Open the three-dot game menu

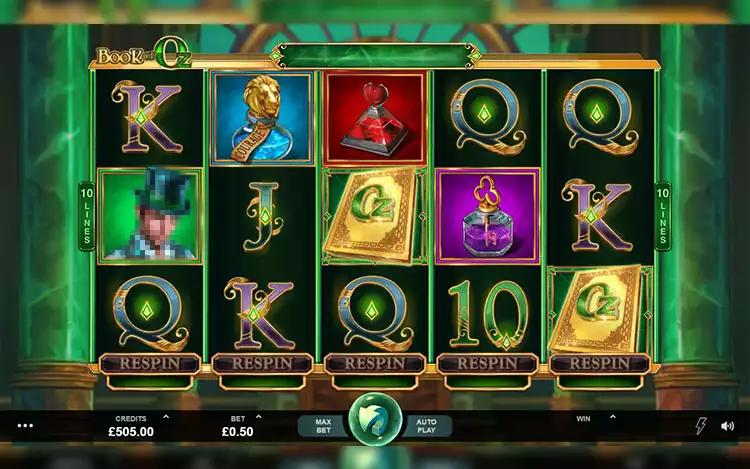(25, 425)
